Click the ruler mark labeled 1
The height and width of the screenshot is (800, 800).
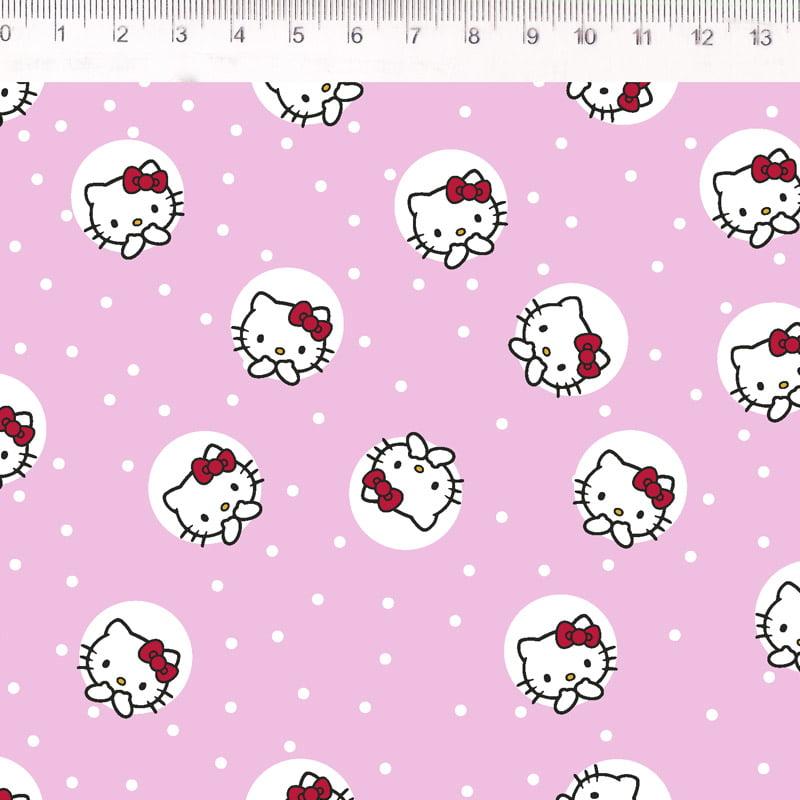pyautogui.click(x=61, y=34)
